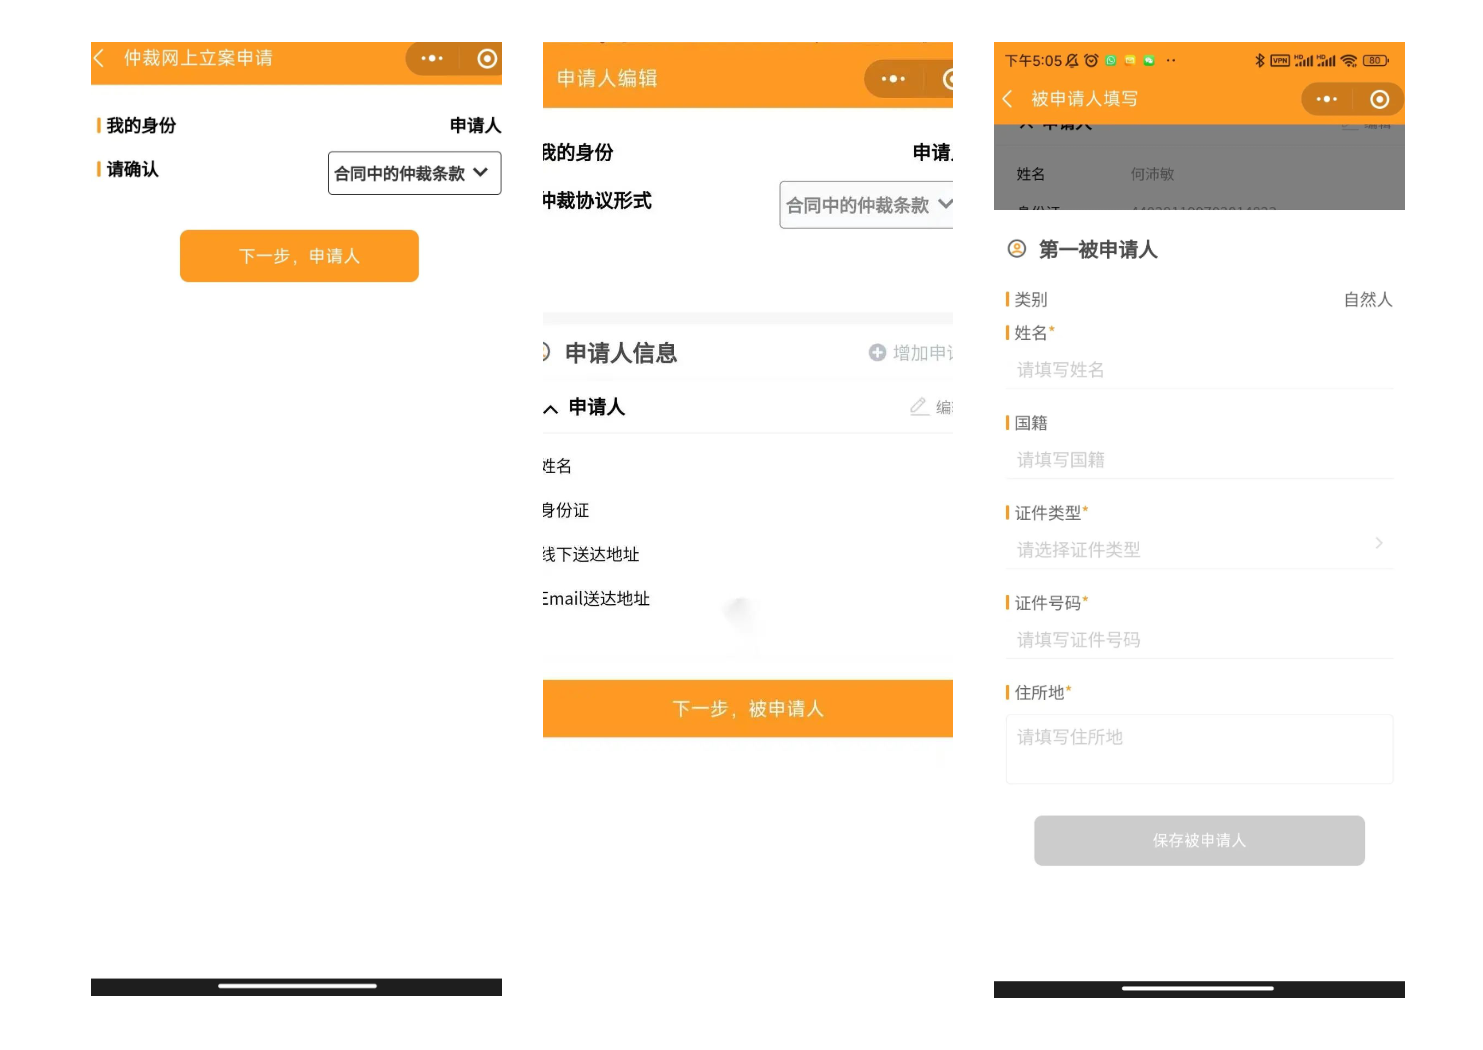Select the 何沛敏 name value
Viewport: 1483px width, 1050px height.
1152,174
